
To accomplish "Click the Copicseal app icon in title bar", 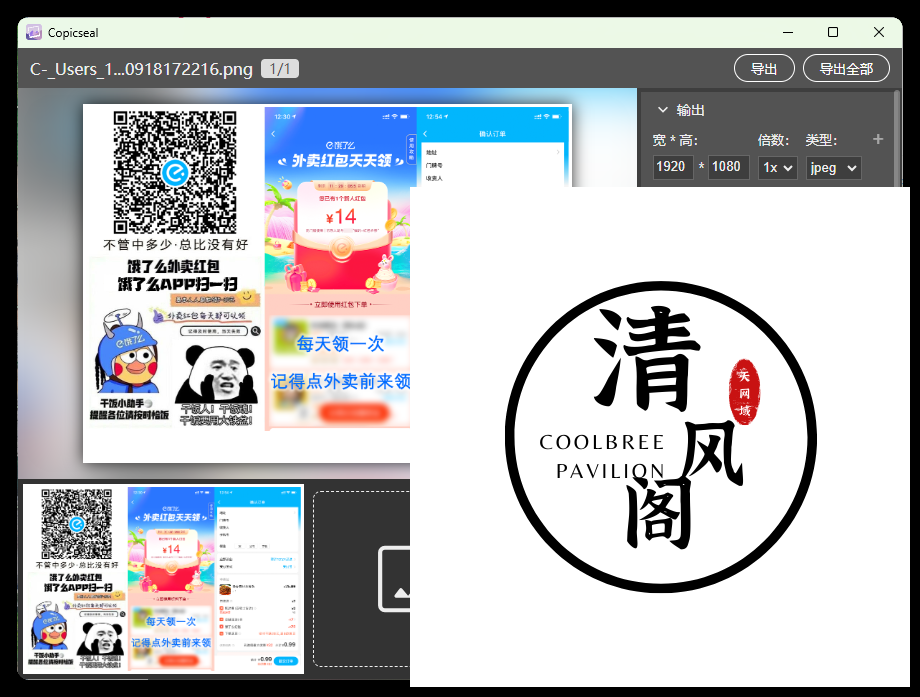I will click(34, 32).
